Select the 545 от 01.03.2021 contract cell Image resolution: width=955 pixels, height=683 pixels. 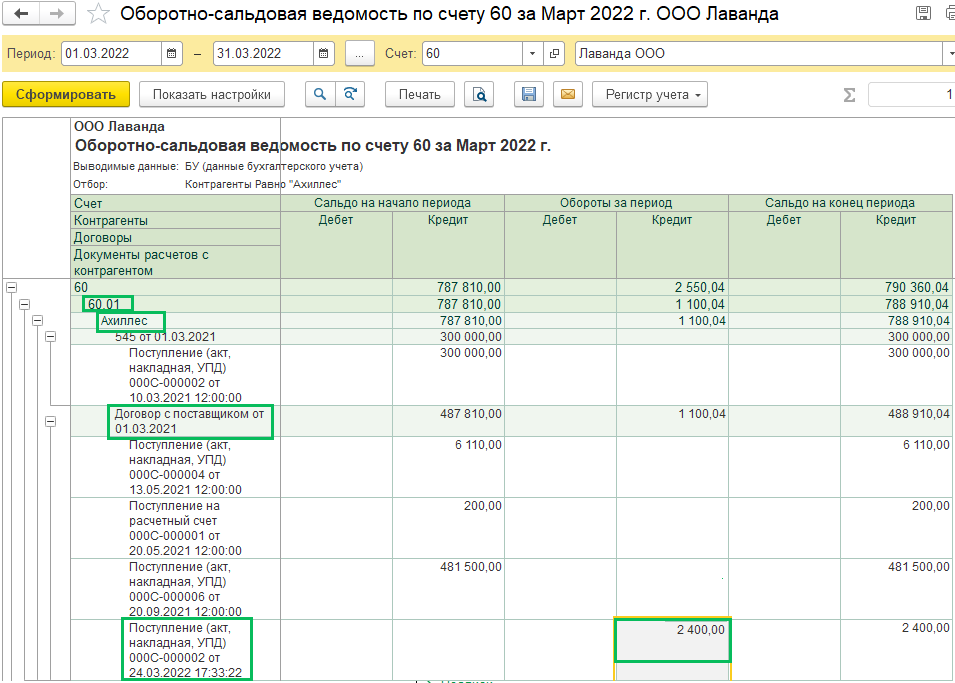pyautogui.click(x=175, y=337)
